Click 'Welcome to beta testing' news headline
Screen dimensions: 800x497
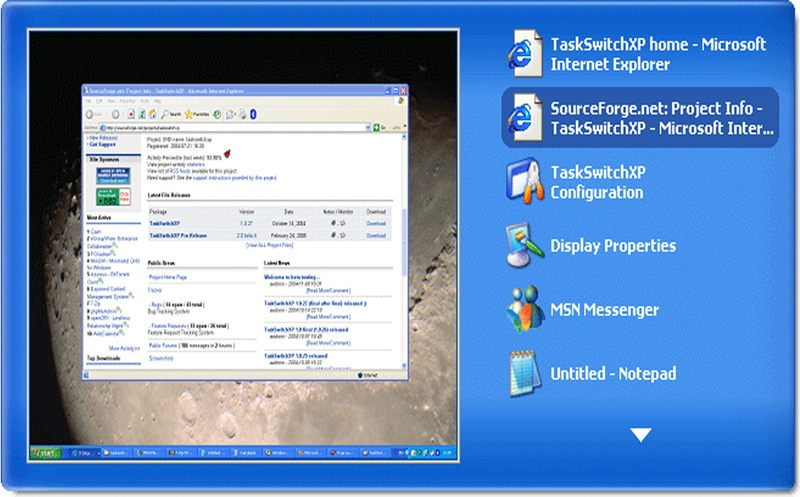pos(292,277)
